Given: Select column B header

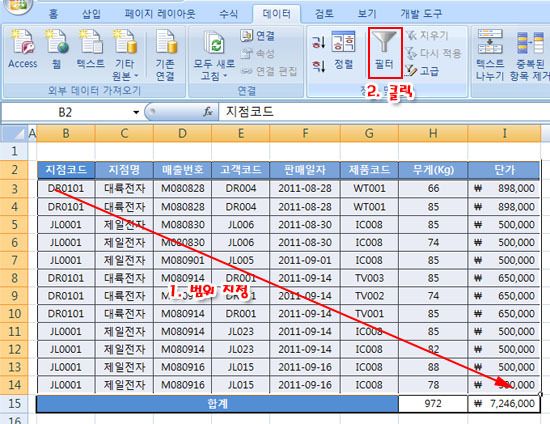Looking at the screenshot, I should click(66, 133).
